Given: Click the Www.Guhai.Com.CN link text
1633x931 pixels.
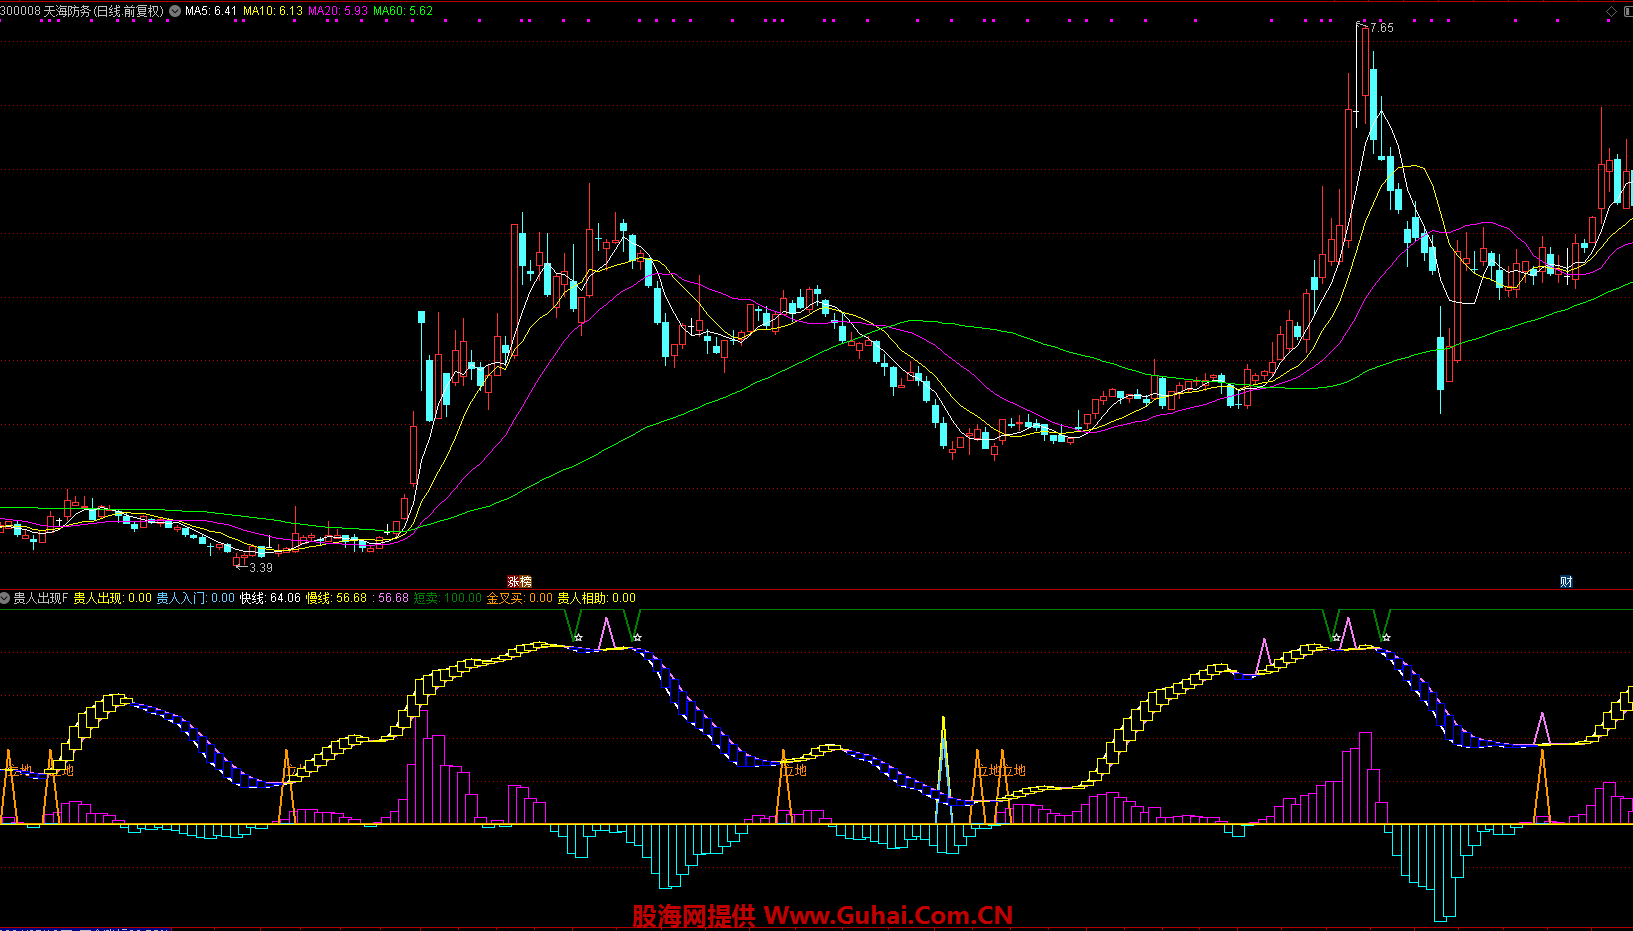Looking at the screenshot, I should pos(888,915).
